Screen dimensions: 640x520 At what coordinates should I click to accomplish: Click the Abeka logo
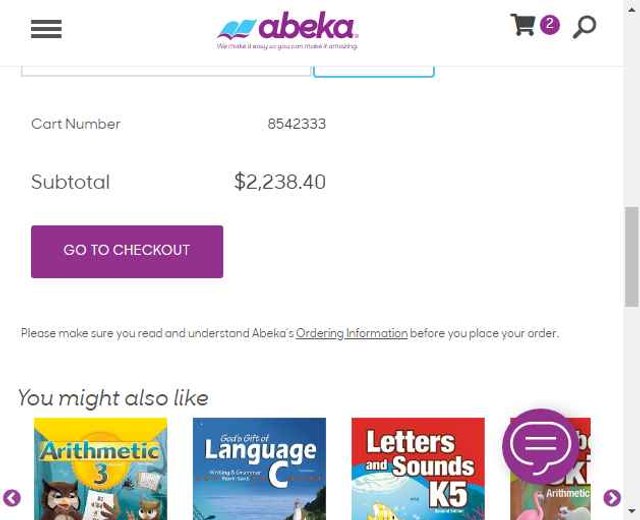[288, 30]
